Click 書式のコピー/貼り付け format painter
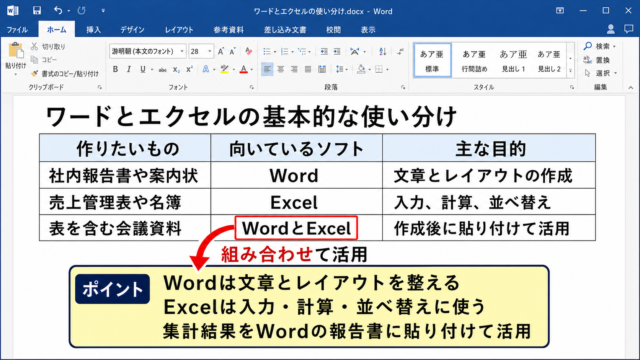Image resolution: width=640 pixels, height=360 pixels. pos(65,73)
